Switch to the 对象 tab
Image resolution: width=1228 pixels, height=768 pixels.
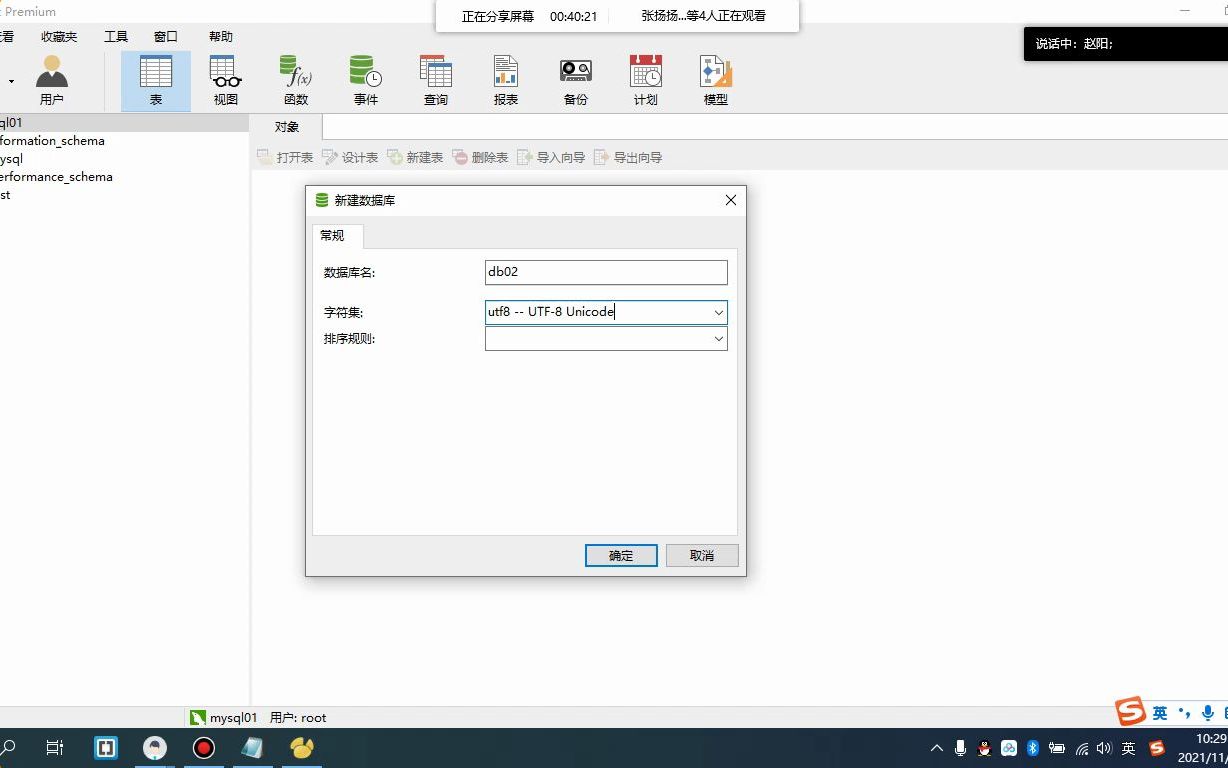tap(287, 127)
